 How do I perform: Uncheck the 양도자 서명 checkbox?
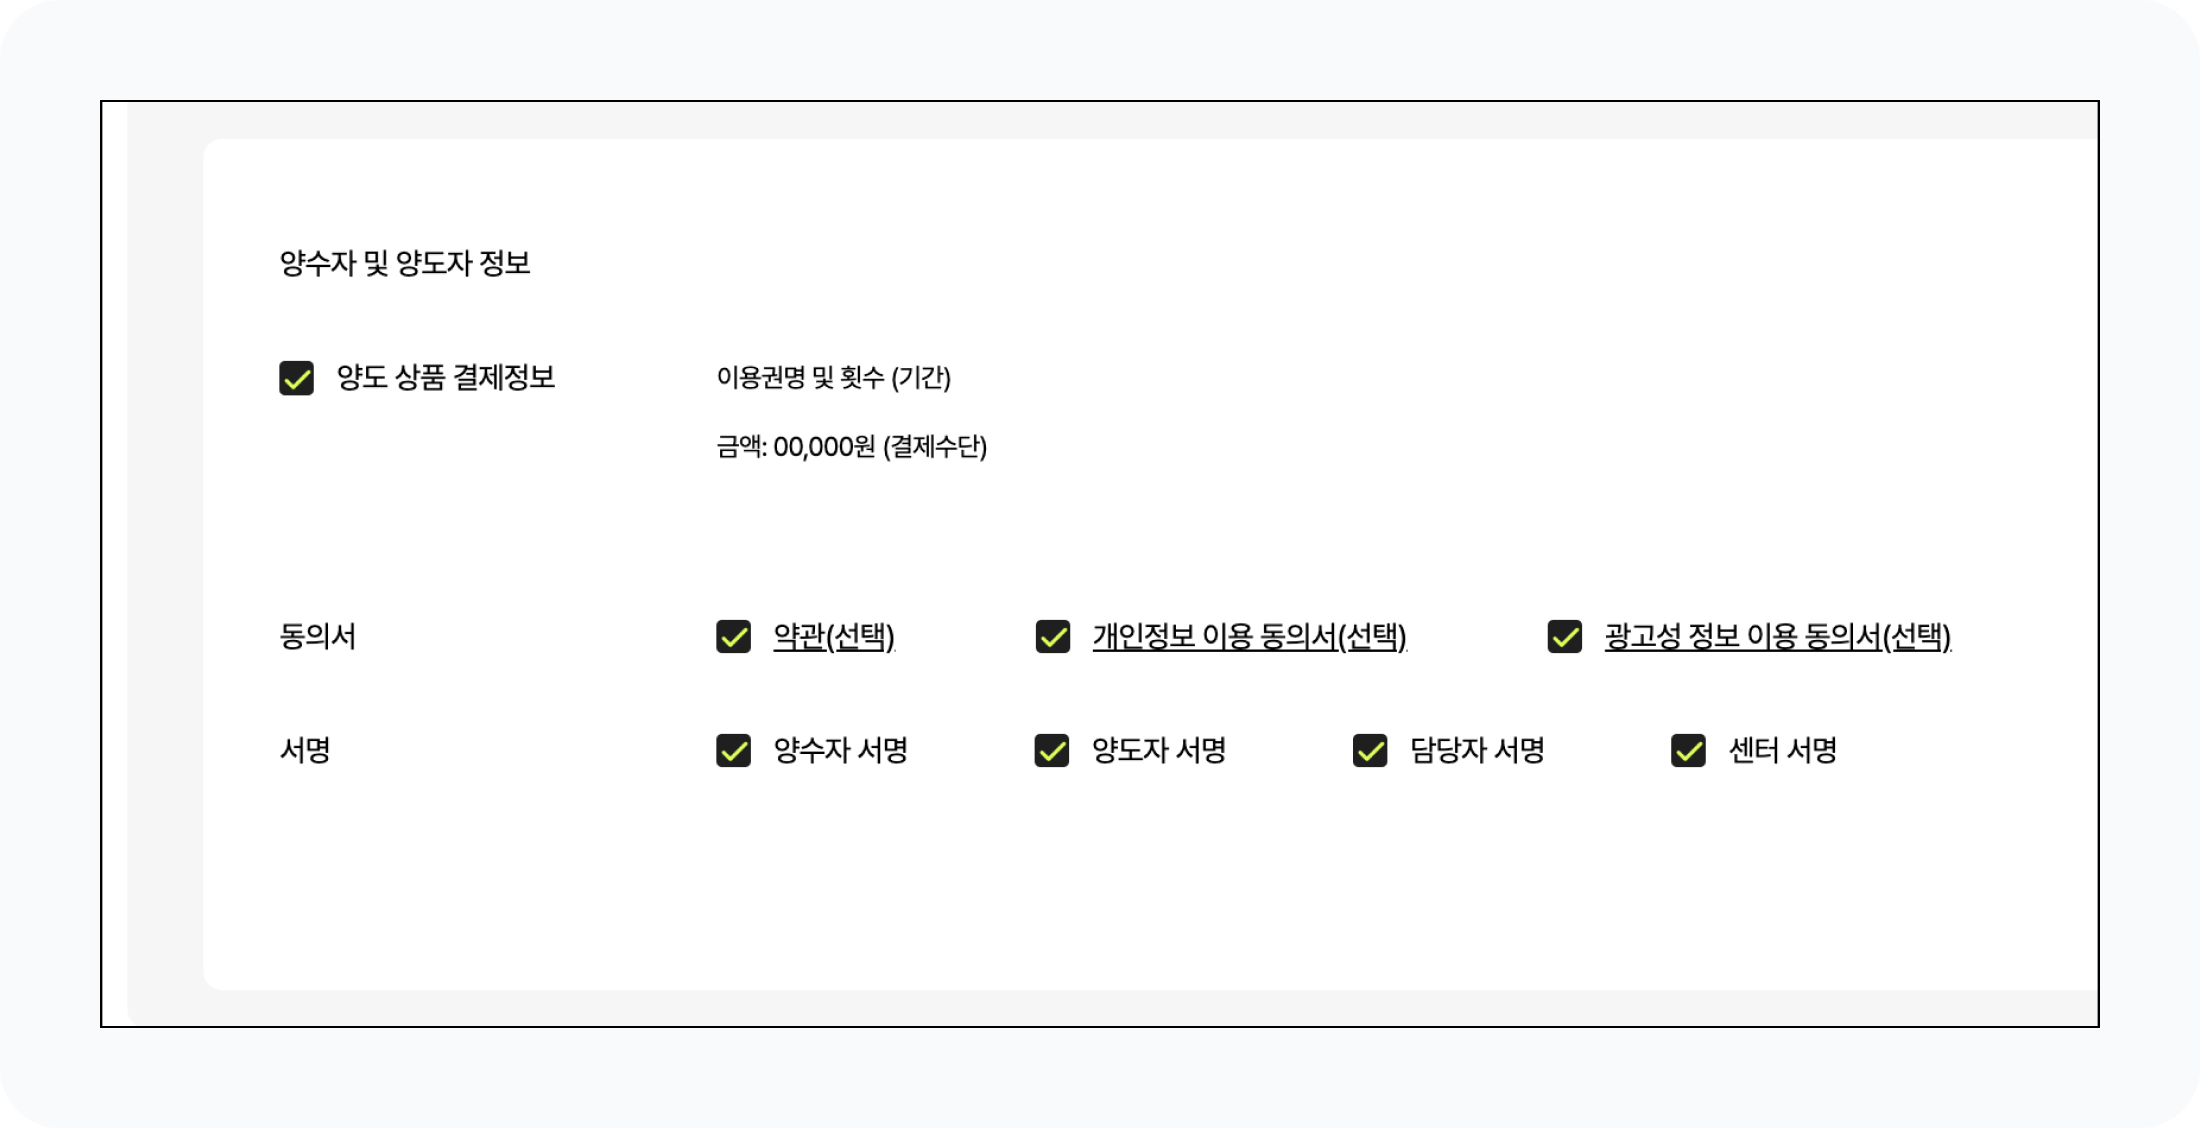(x=1051, y=750)
